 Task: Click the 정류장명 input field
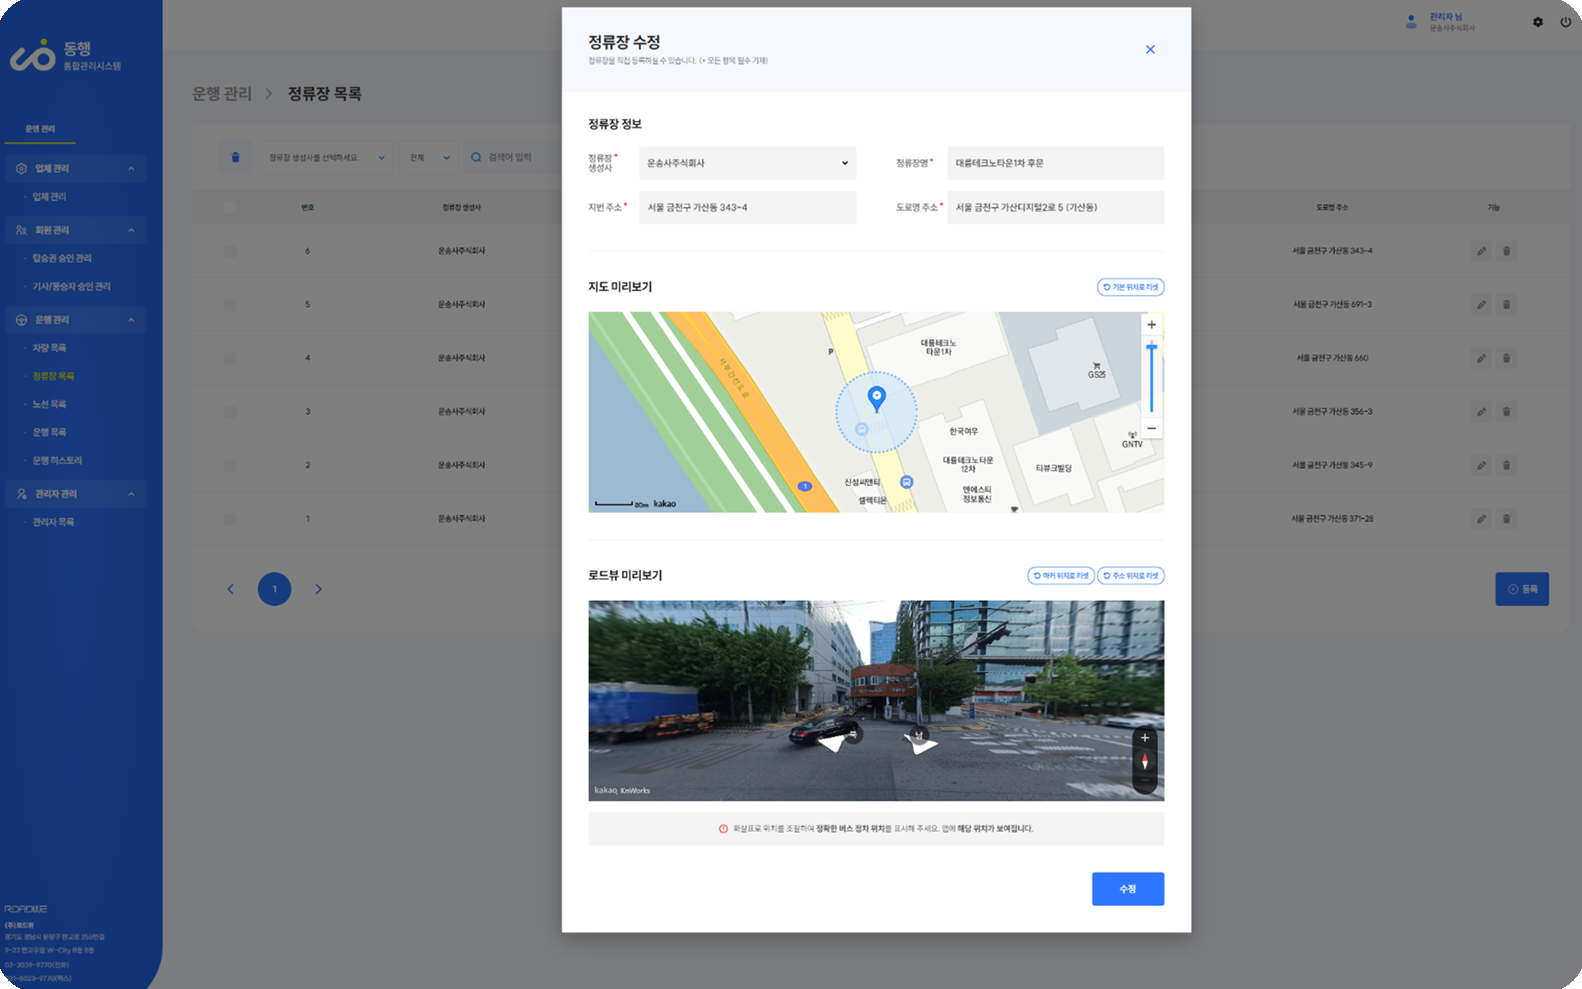pos(1056,163)
